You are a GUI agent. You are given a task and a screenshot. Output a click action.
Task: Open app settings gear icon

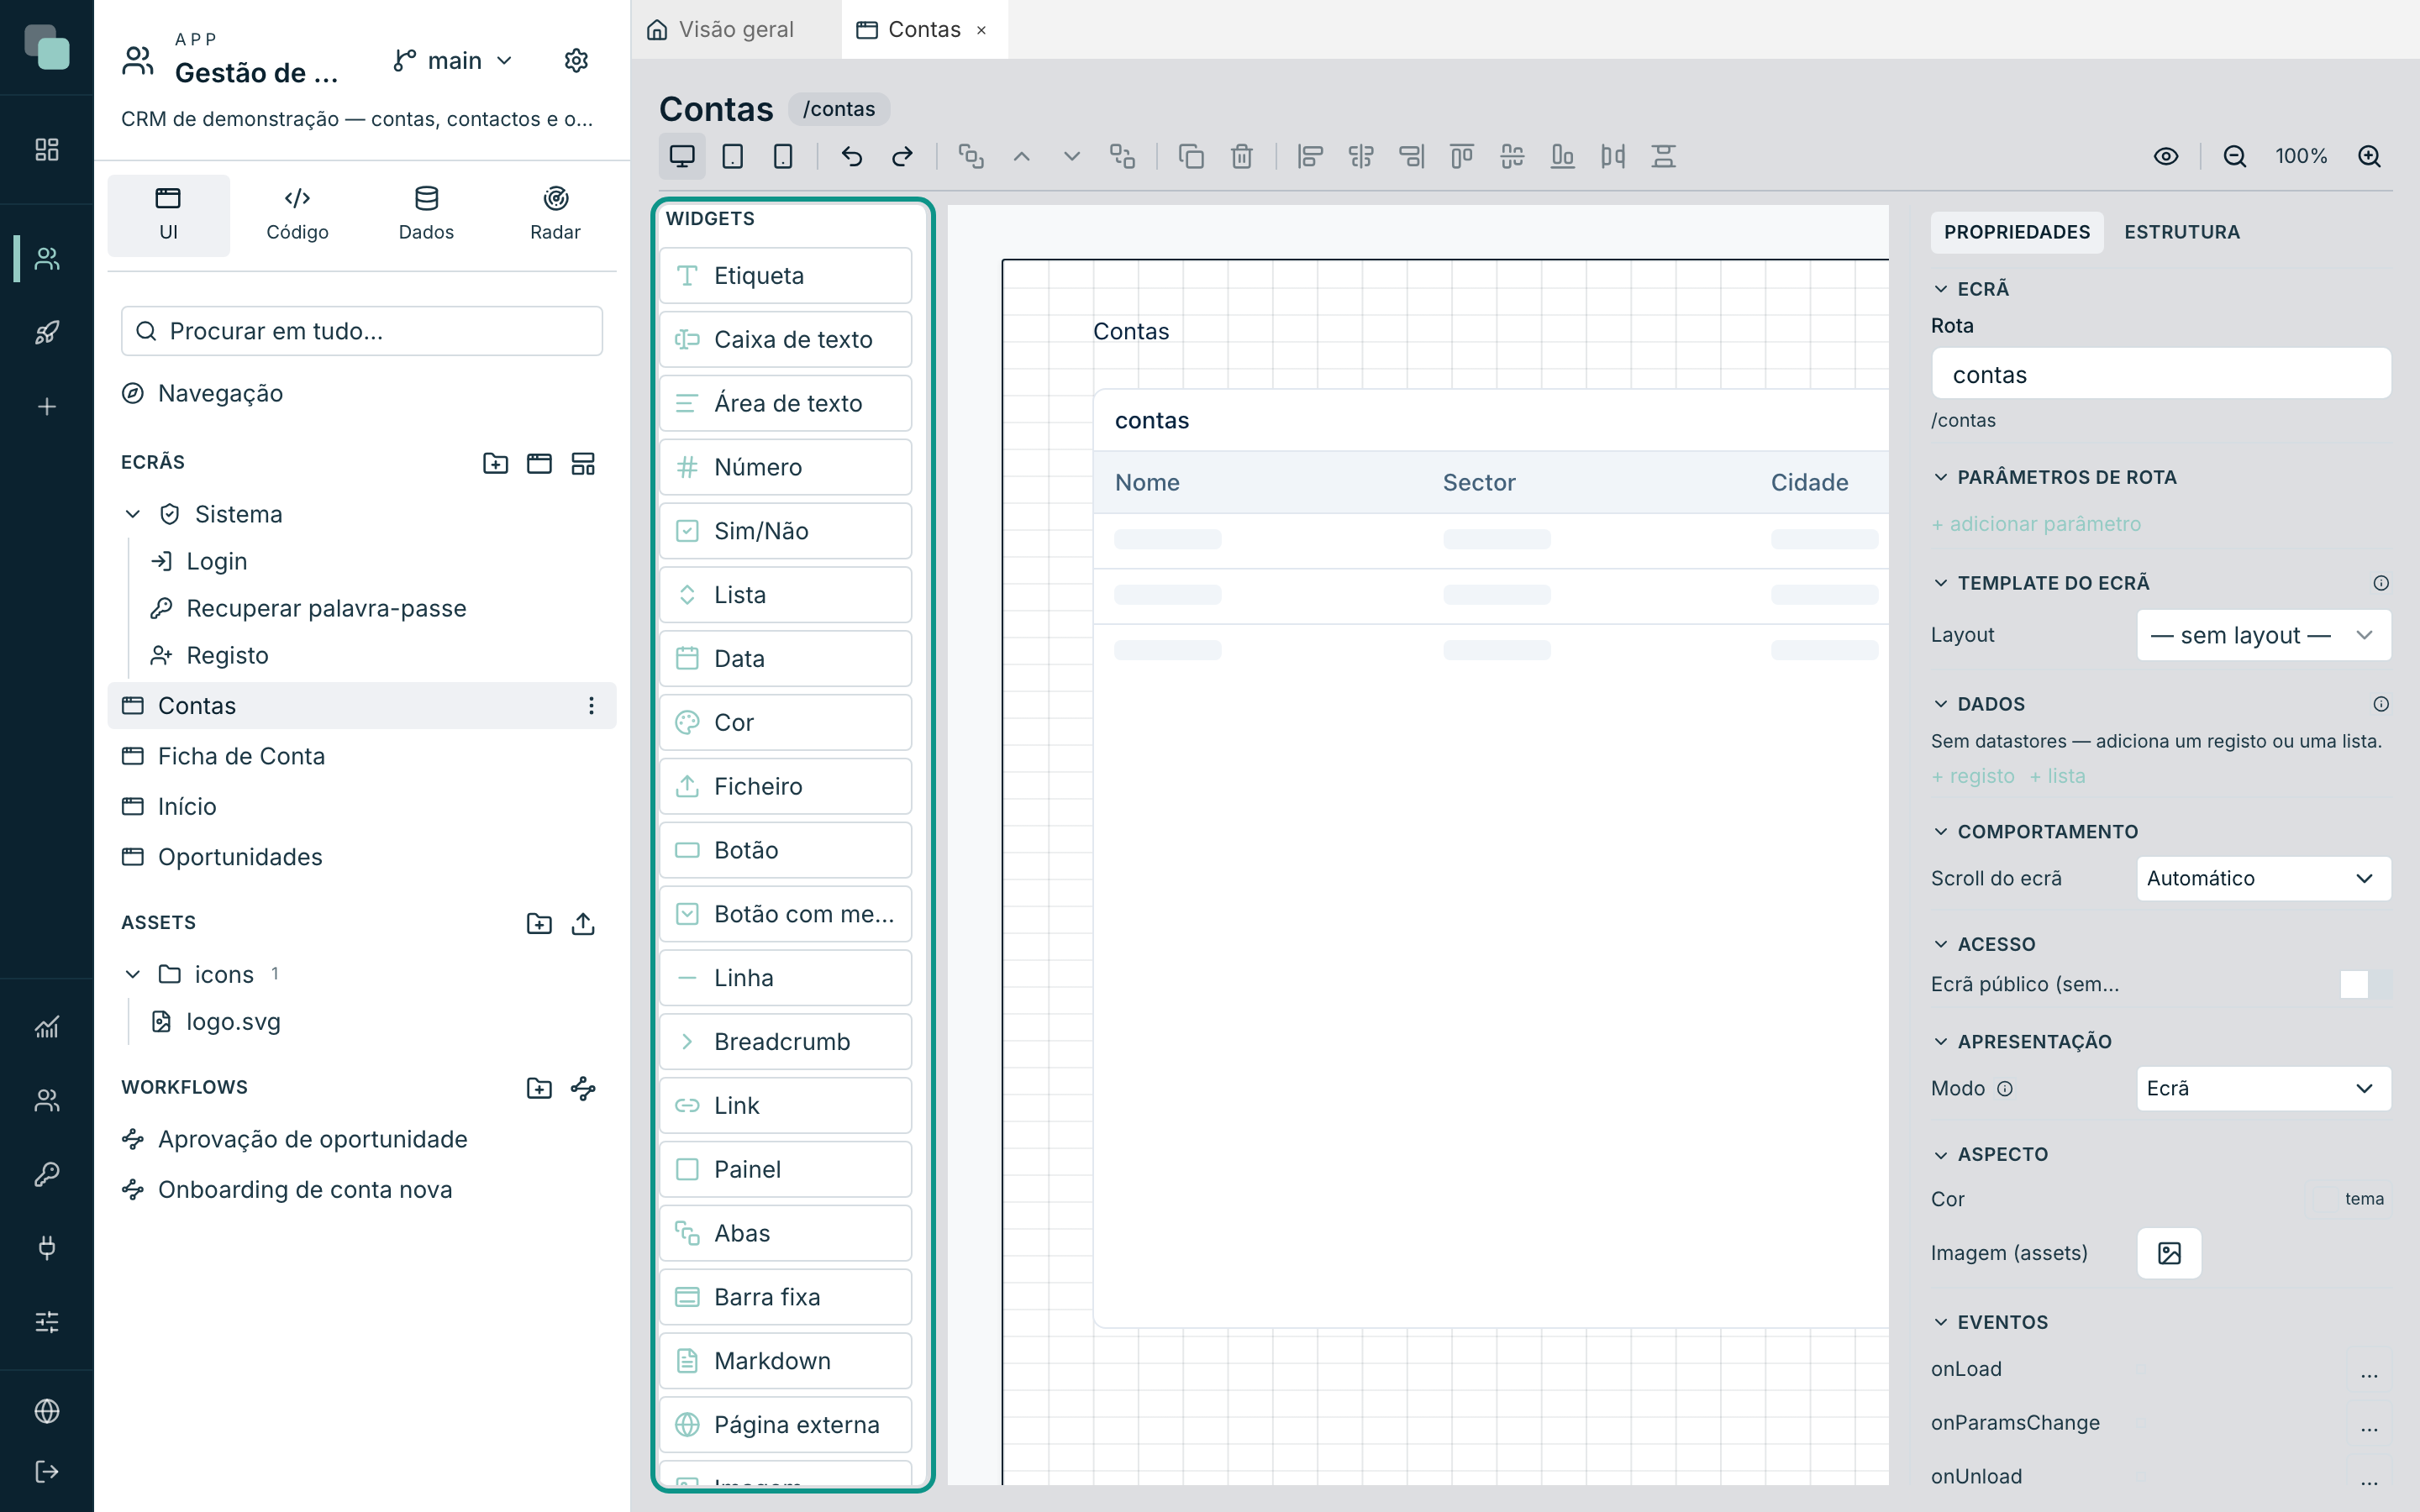(576, 61)
